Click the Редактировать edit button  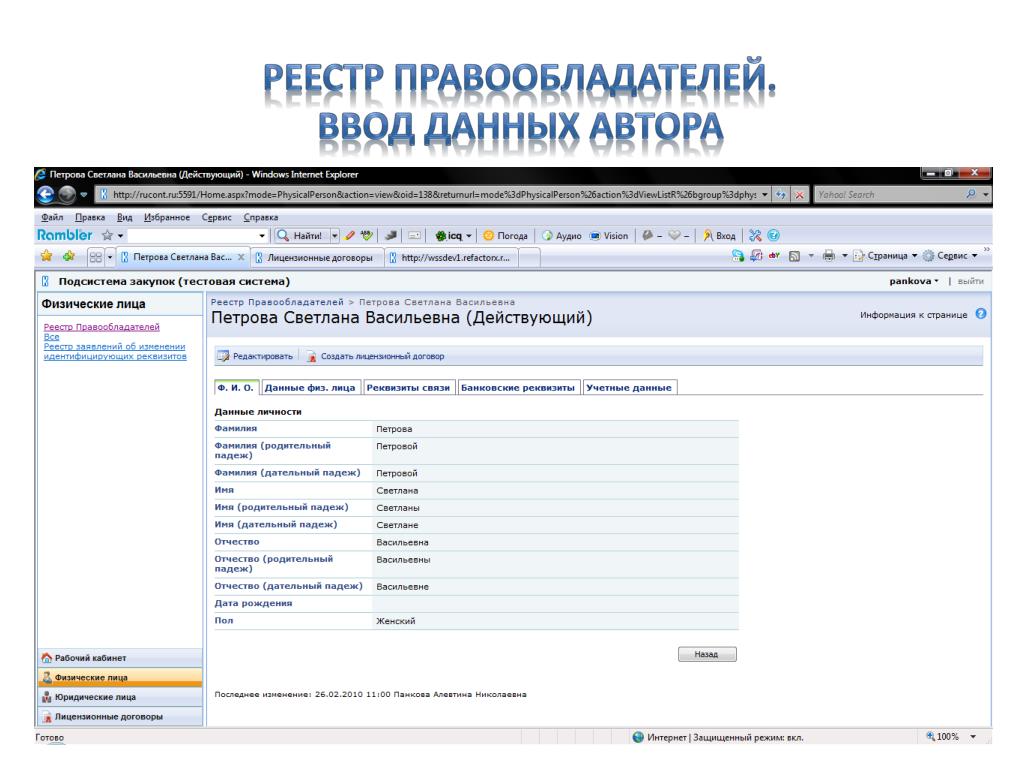click(255, 356)
